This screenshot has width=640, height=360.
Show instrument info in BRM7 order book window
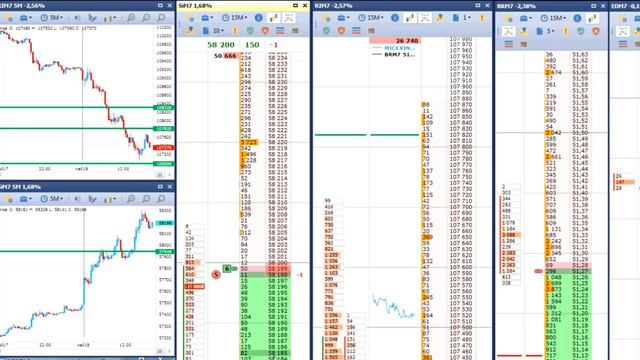coord(577,18)
